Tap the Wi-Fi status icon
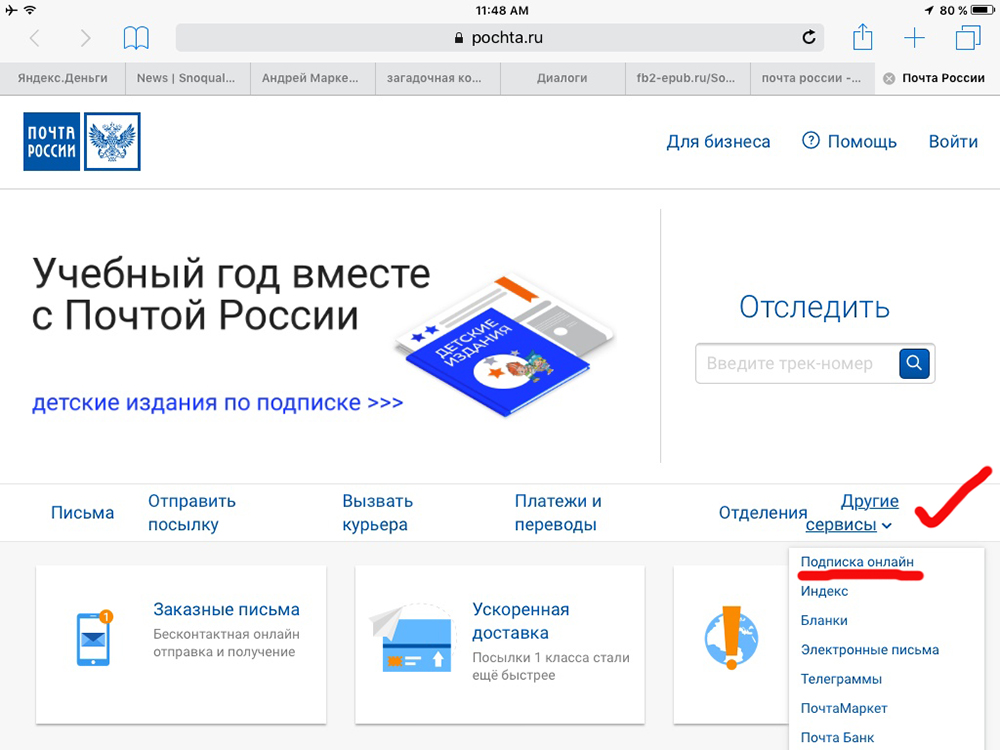 30,10
